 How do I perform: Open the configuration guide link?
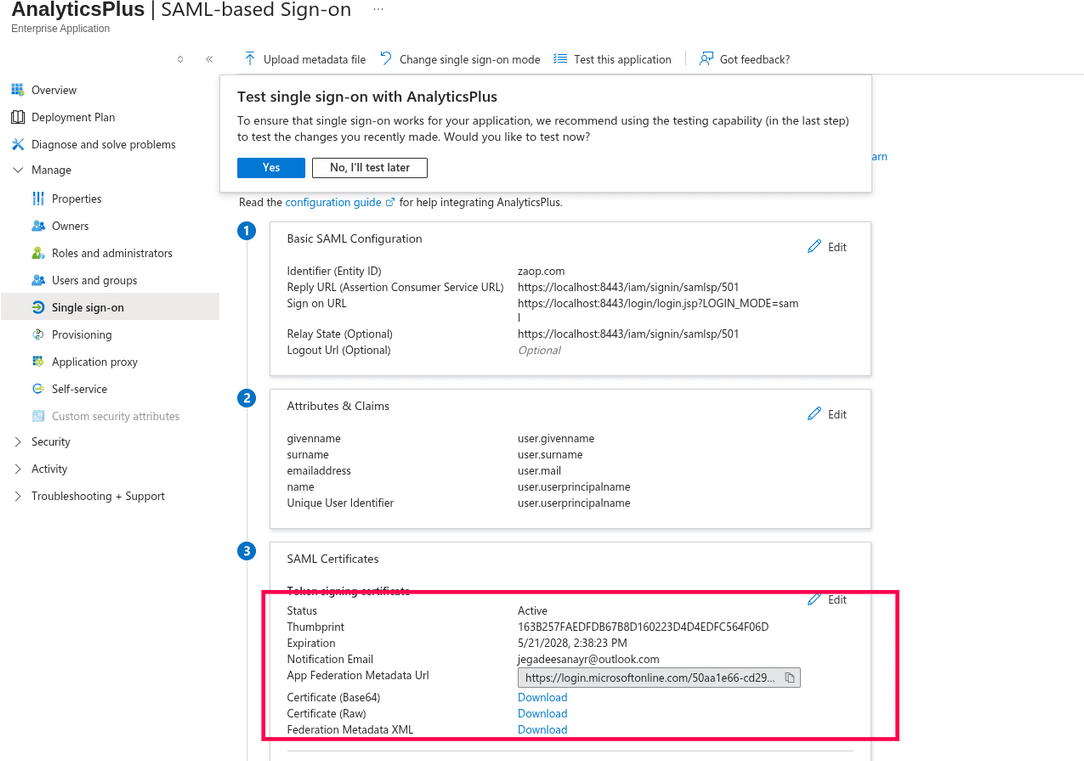coord(333,203)
